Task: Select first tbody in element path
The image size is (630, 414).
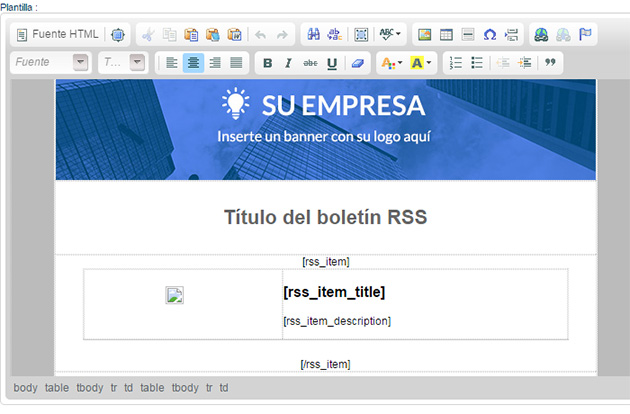Action: (90, 388)
